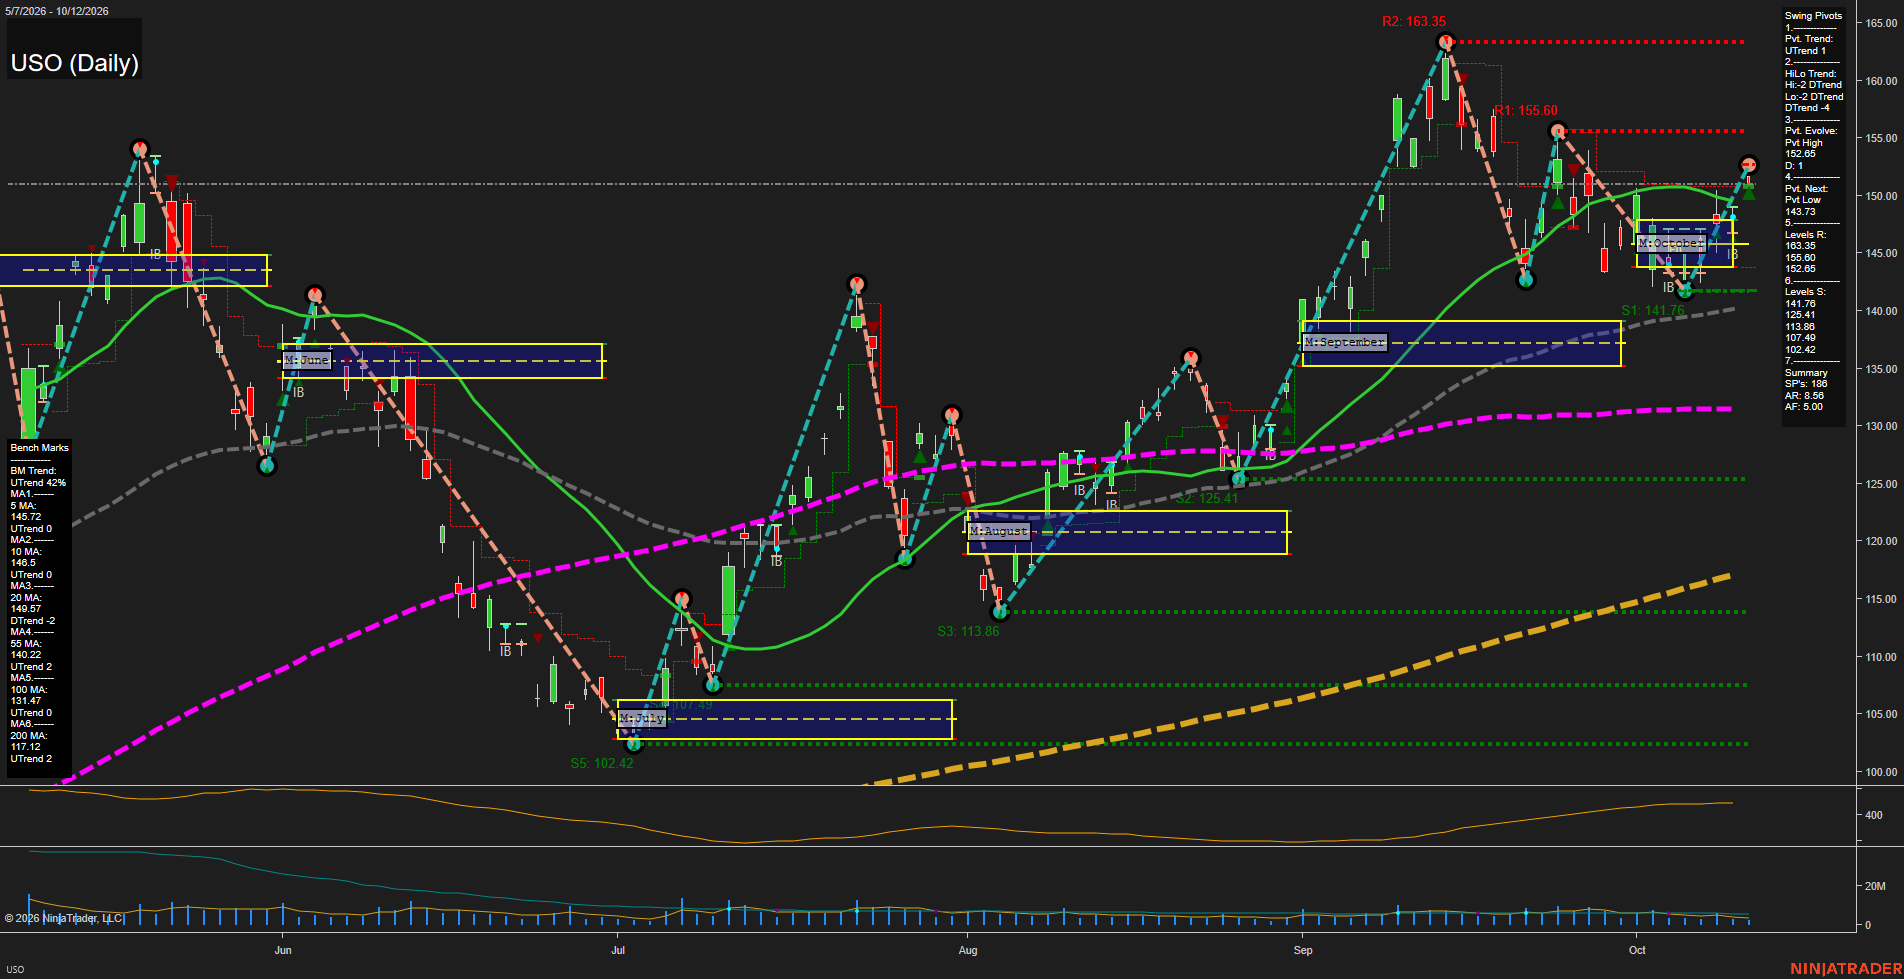Select the date range 5/7/2026 - 10/12/2026
Screen dimensions: 1904x979
pos(56,11)
